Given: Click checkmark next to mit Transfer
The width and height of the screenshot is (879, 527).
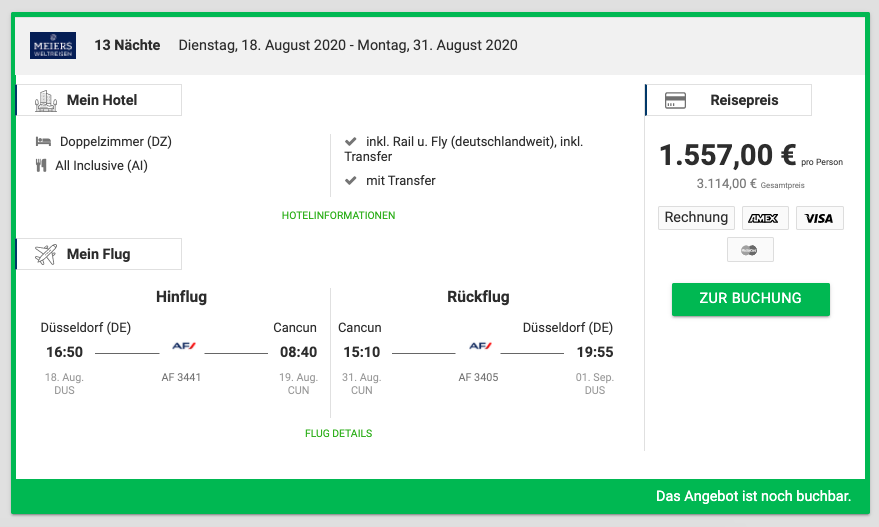Looking at the screenshot, I should coord(350,181).
